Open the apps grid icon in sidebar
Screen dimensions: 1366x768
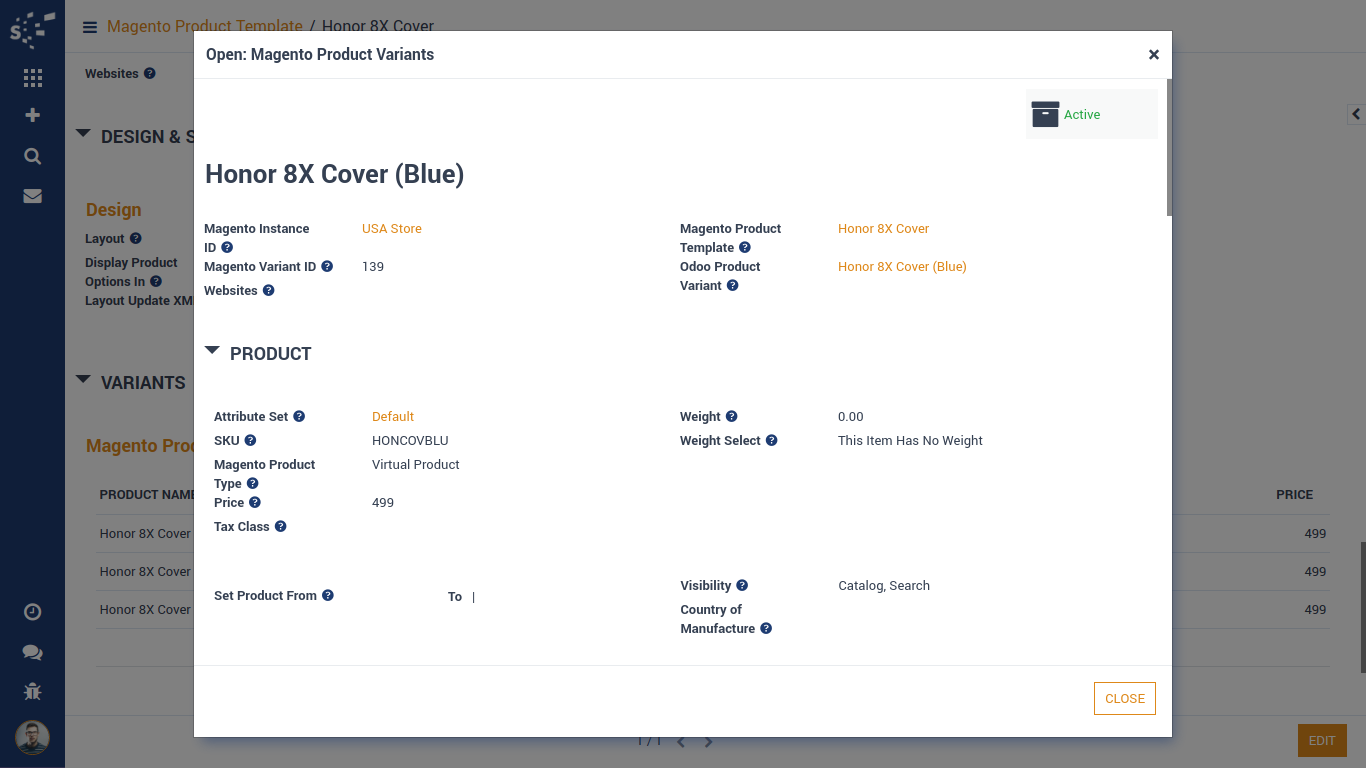(x=32, y=78)
